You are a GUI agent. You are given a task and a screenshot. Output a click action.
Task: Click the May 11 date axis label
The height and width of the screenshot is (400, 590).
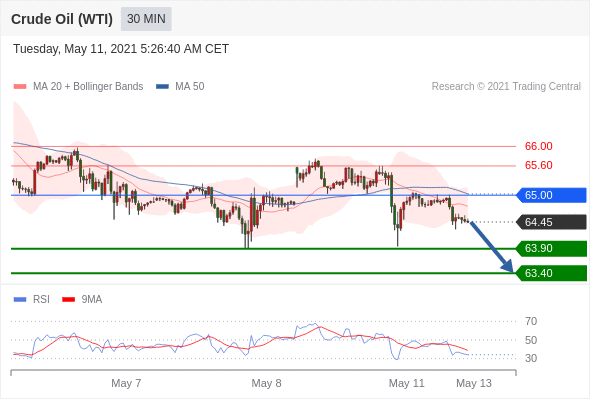click(406, 383)
